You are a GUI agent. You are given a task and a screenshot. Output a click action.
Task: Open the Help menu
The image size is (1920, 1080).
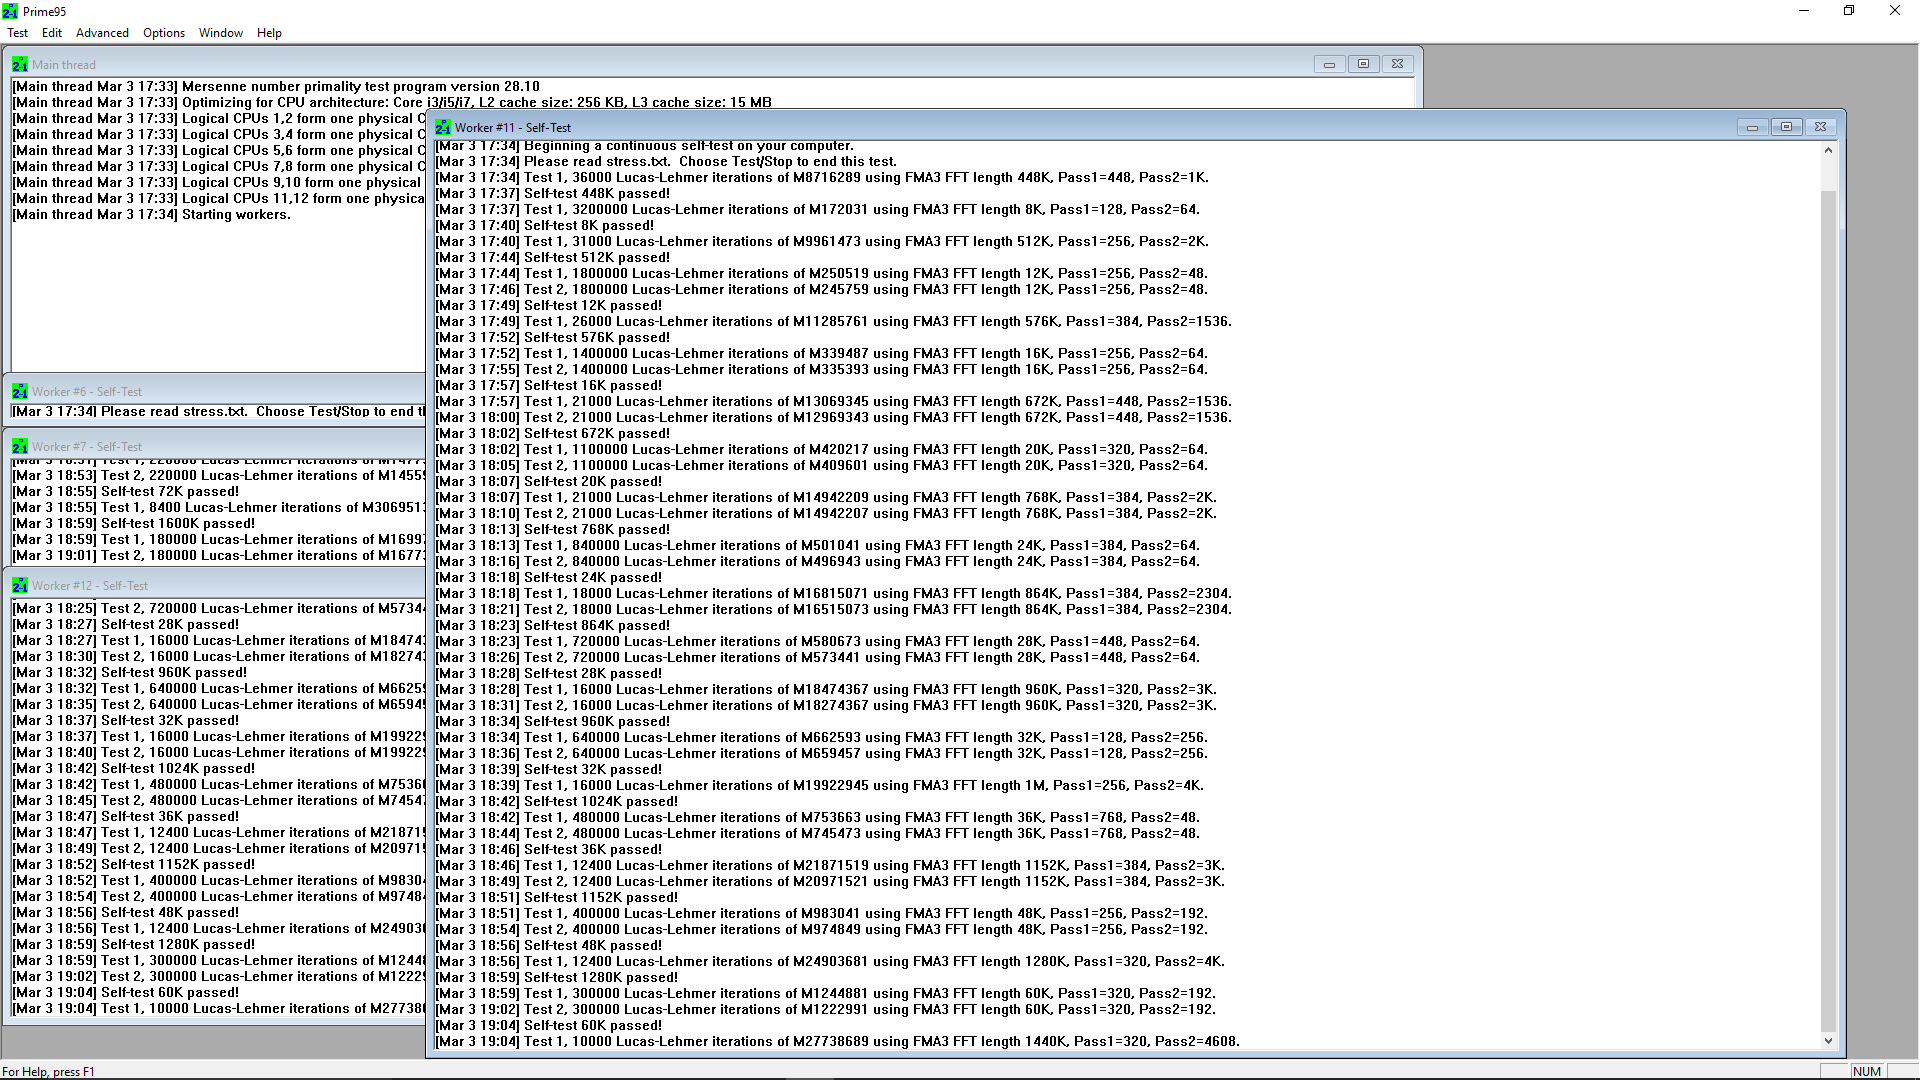(269, 33)
